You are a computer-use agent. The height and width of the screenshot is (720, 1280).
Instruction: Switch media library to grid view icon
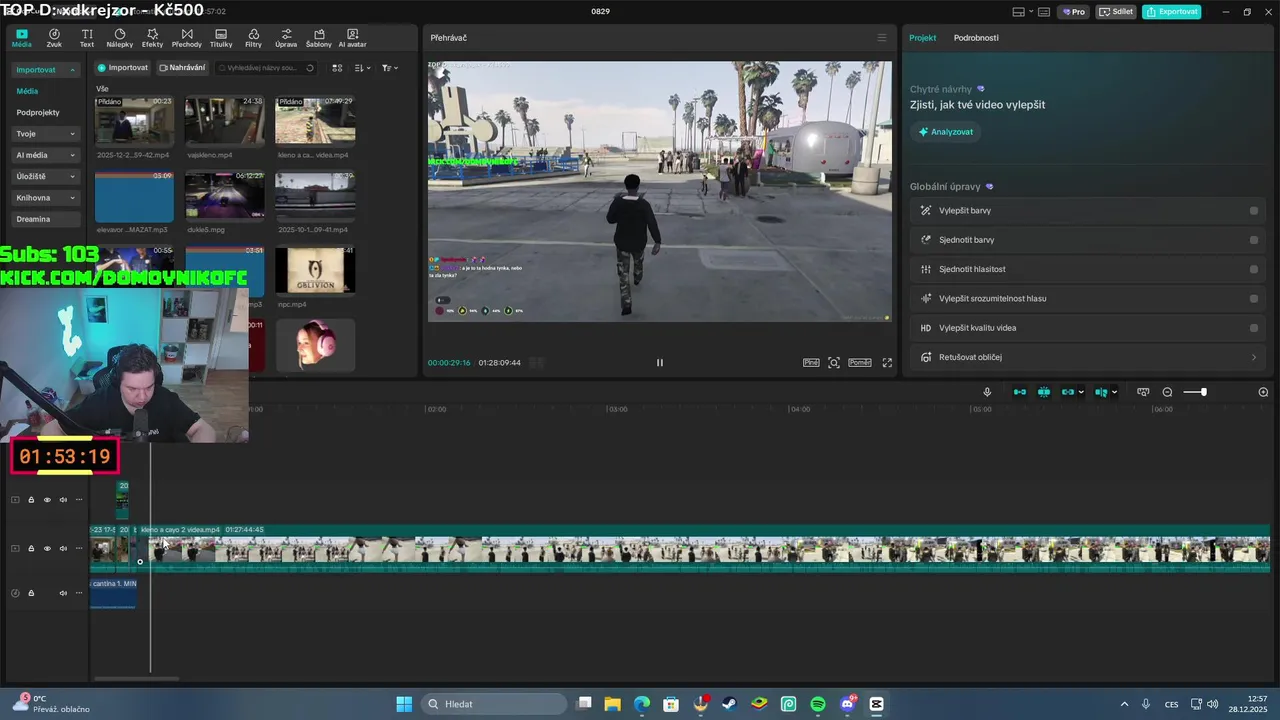337,68
